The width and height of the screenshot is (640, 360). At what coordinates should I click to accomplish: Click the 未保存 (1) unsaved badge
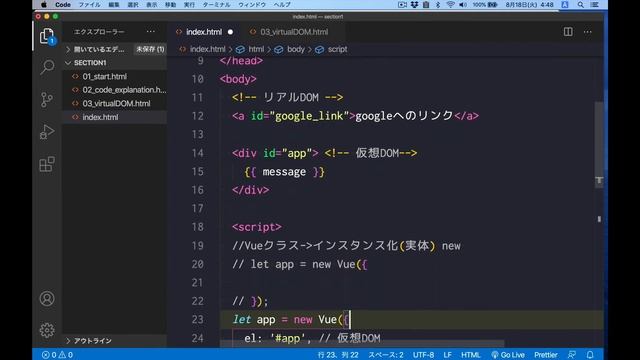pyautogui.click(x=150, y=49)
